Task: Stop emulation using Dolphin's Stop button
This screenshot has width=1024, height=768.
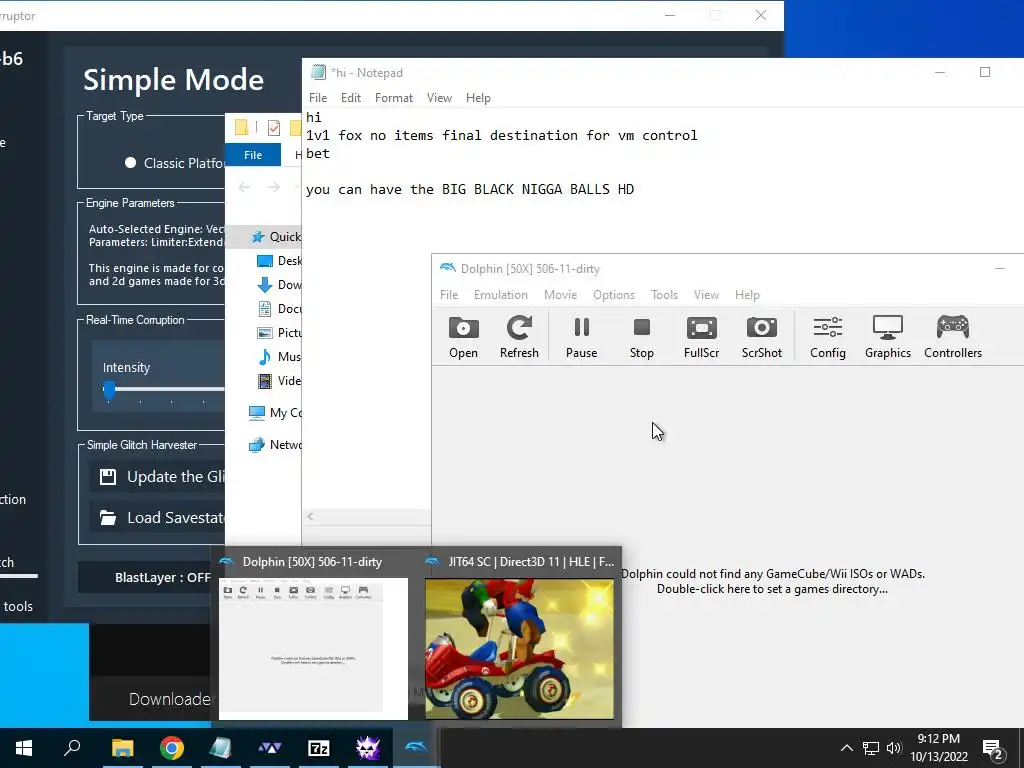Action: coord(641,336)
